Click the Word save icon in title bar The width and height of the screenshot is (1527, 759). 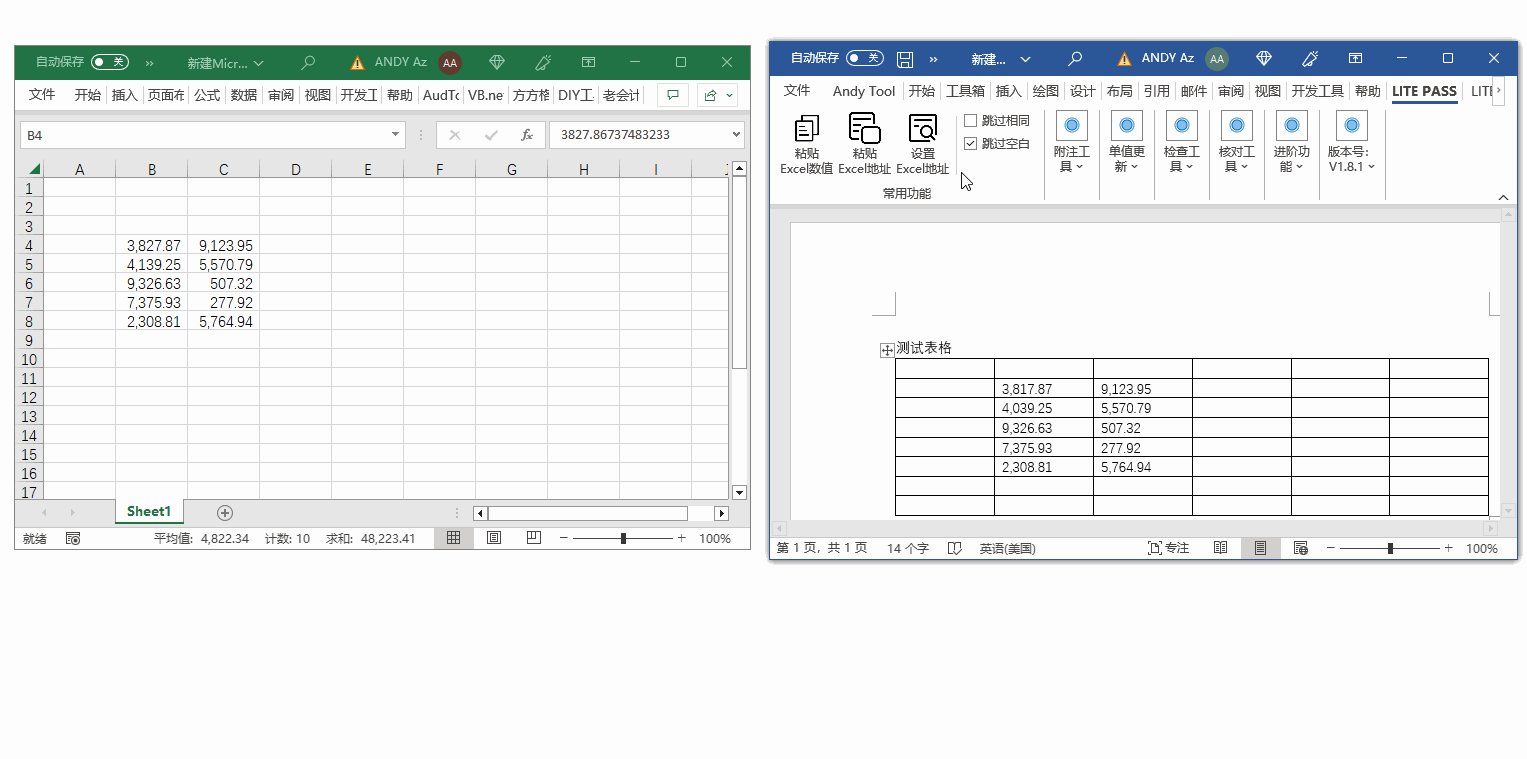[904, 59]
